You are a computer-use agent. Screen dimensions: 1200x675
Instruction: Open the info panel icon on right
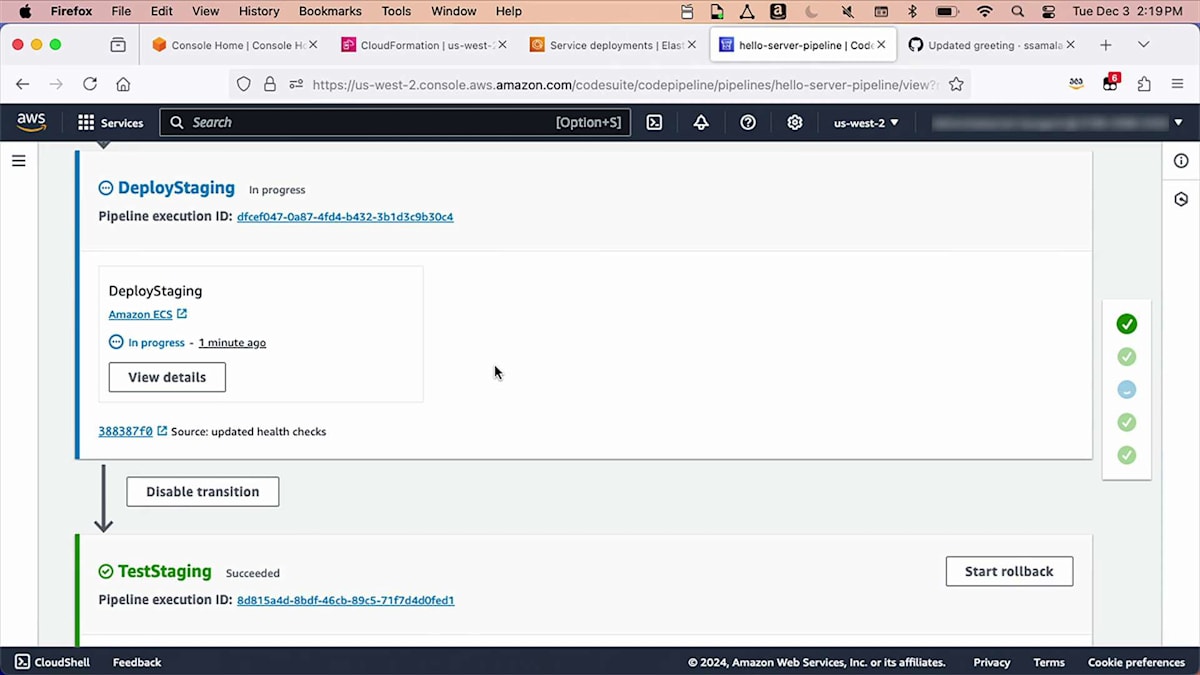pos(1181,161)
